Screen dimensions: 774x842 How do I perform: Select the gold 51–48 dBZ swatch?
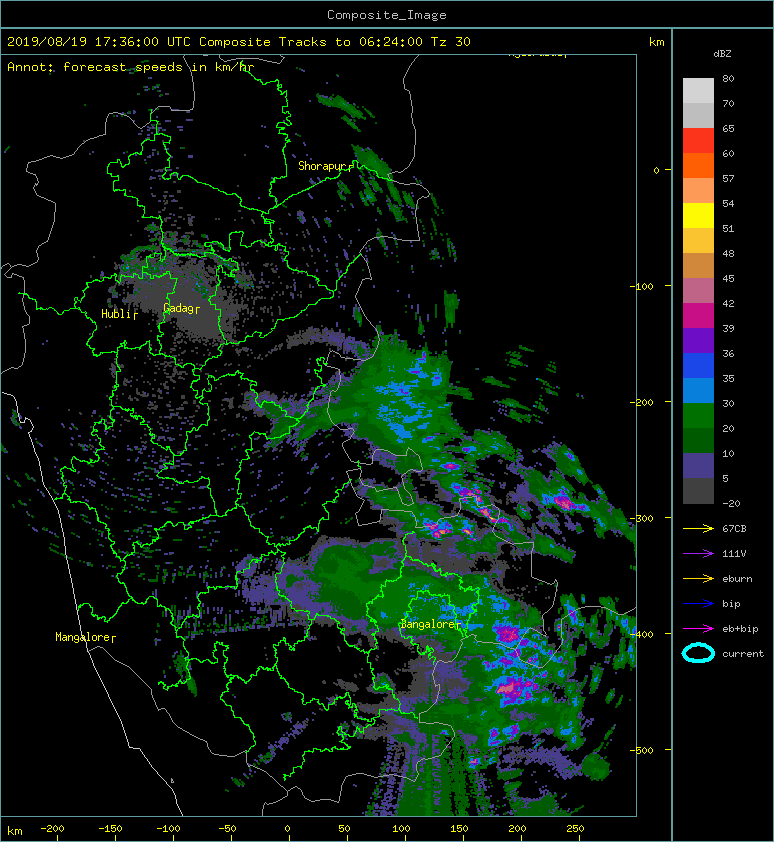tap(698, 241)
